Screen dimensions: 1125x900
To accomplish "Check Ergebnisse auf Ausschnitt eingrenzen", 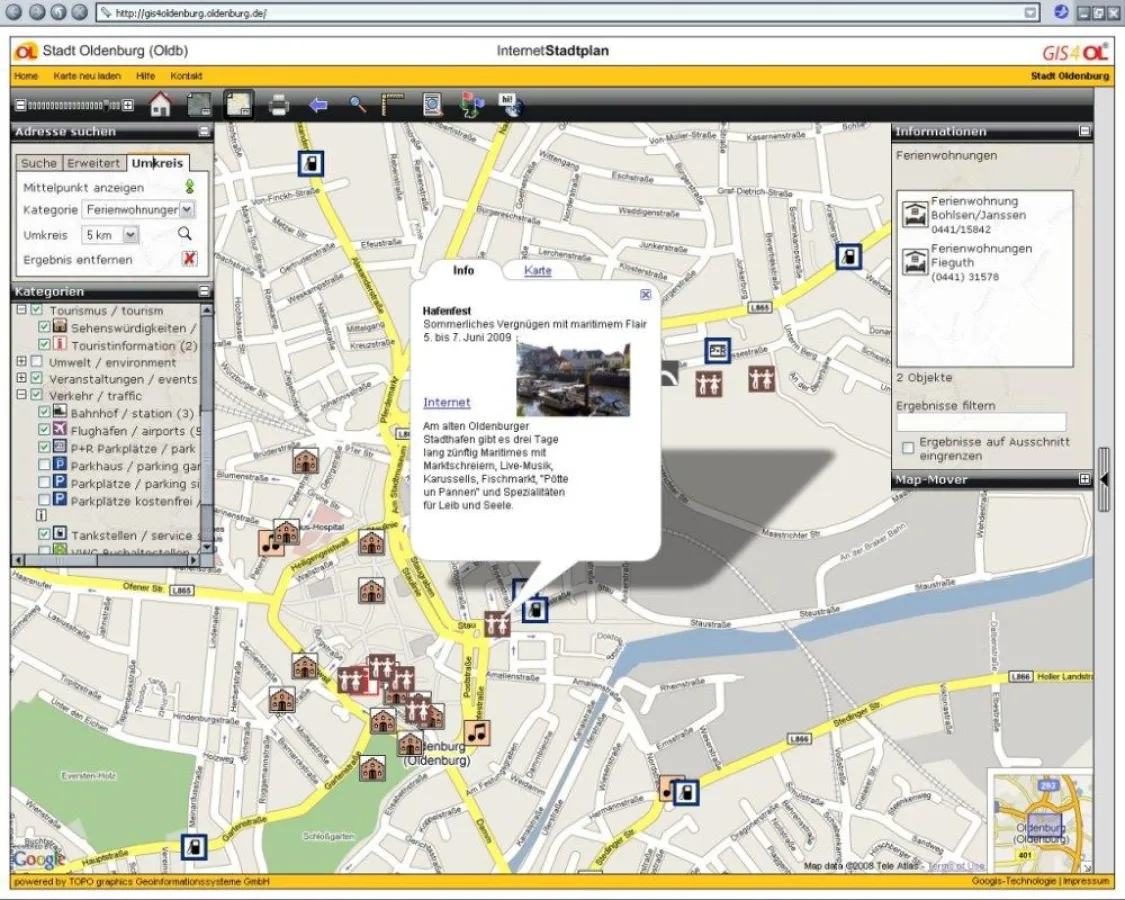I will click(908, 448).
